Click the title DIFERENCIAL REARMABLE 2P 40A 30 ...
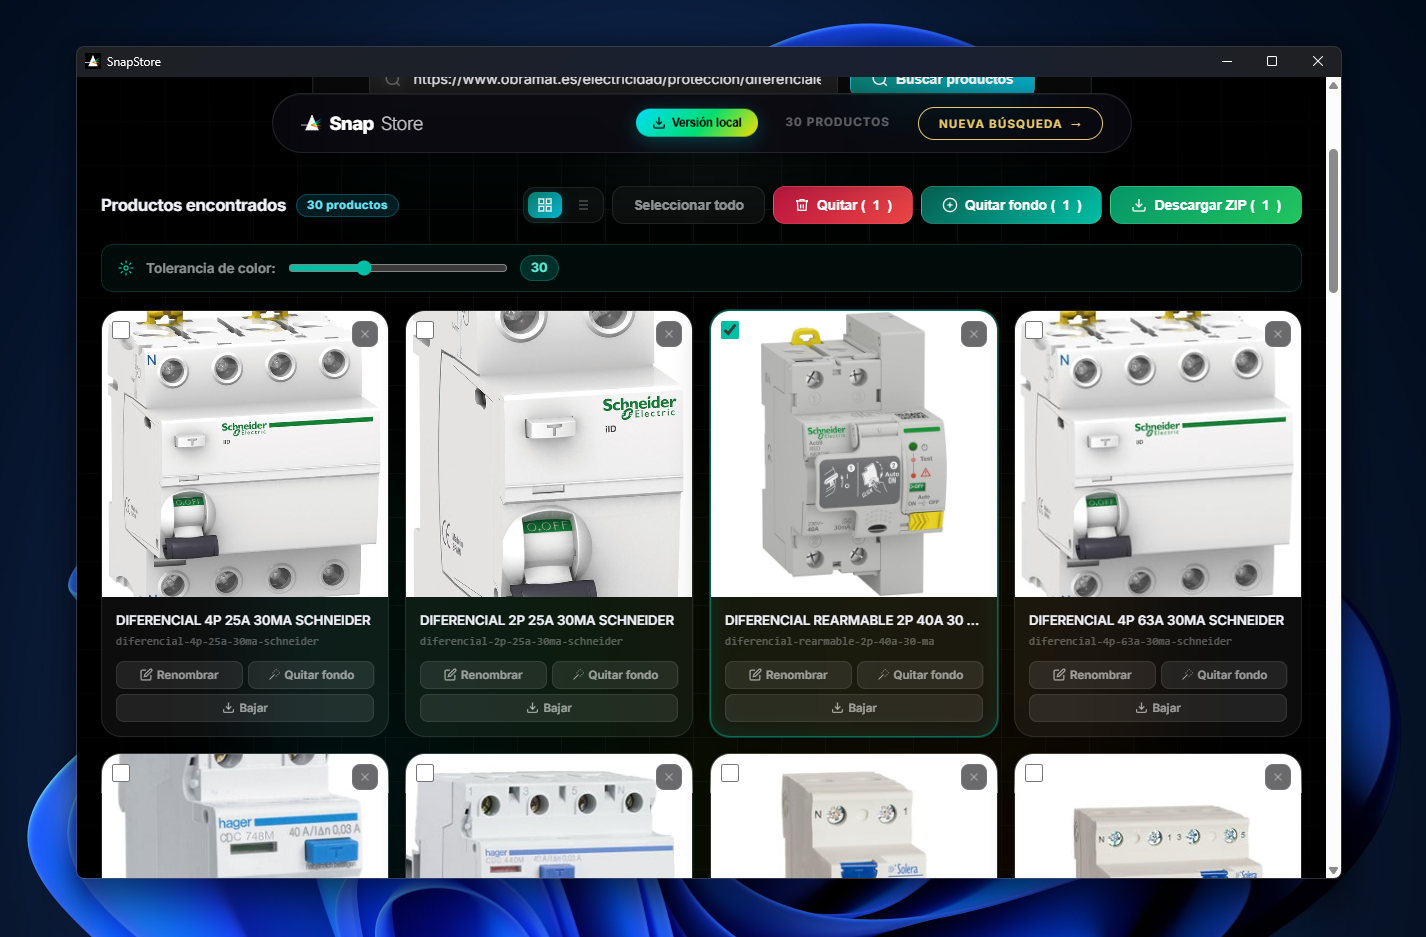Screen dimensions: 1426x937 [852, 620]
